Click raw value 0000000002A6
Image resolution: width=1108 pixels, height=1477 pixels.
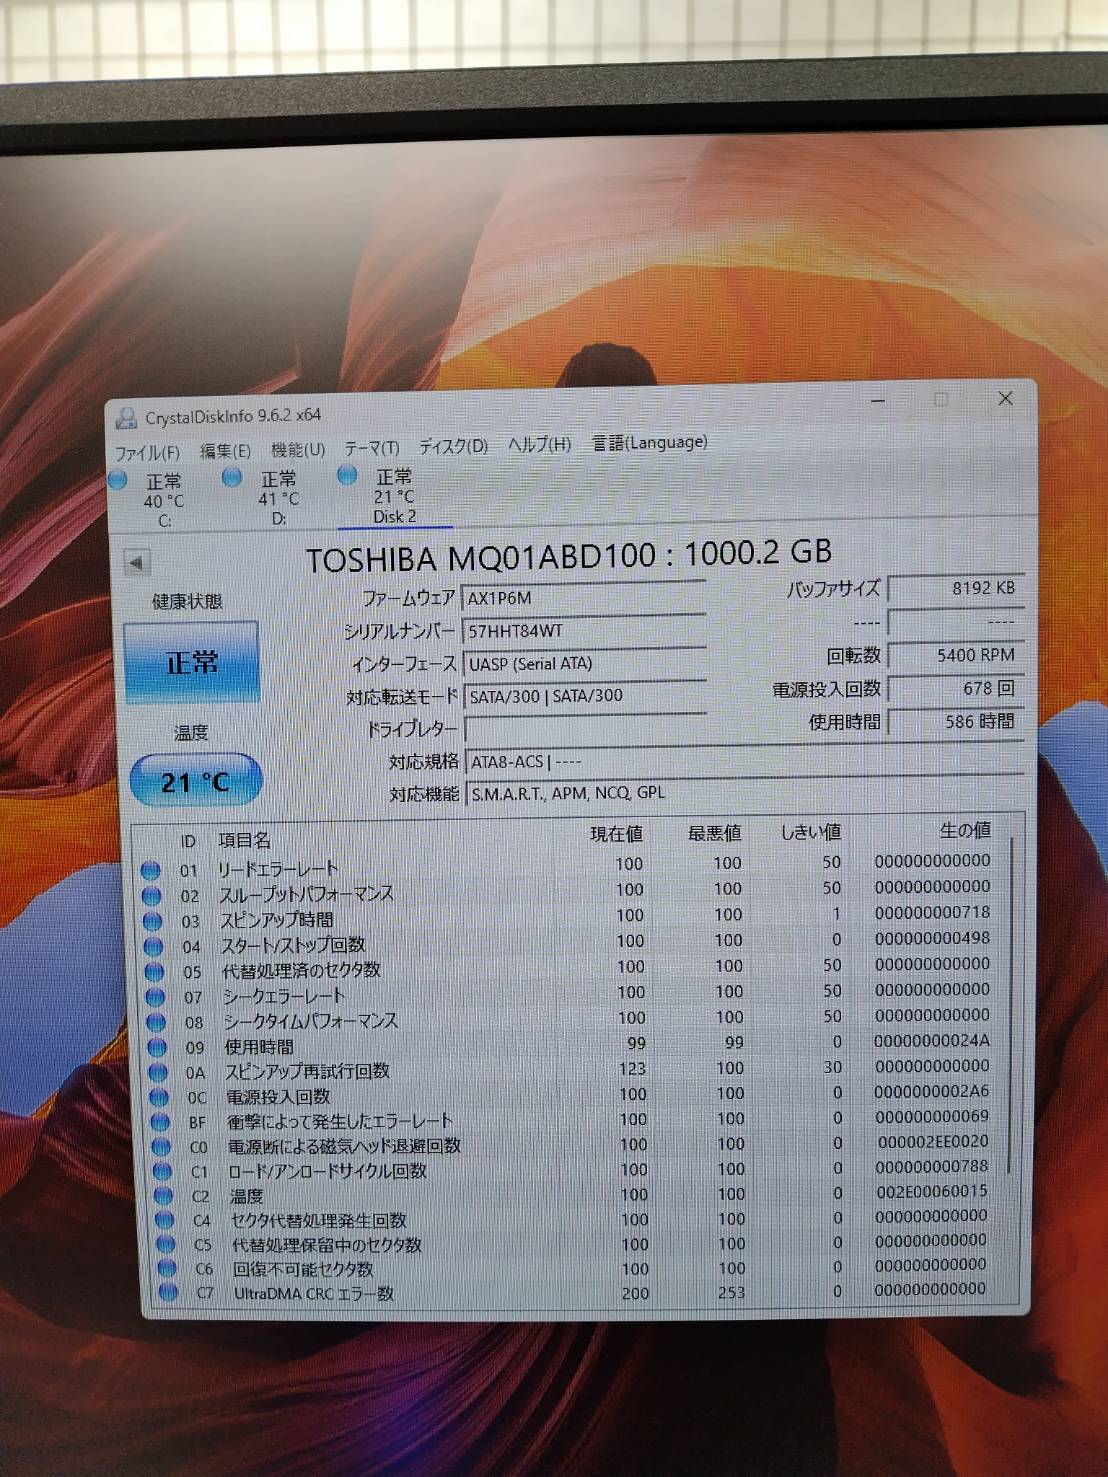932,1091
